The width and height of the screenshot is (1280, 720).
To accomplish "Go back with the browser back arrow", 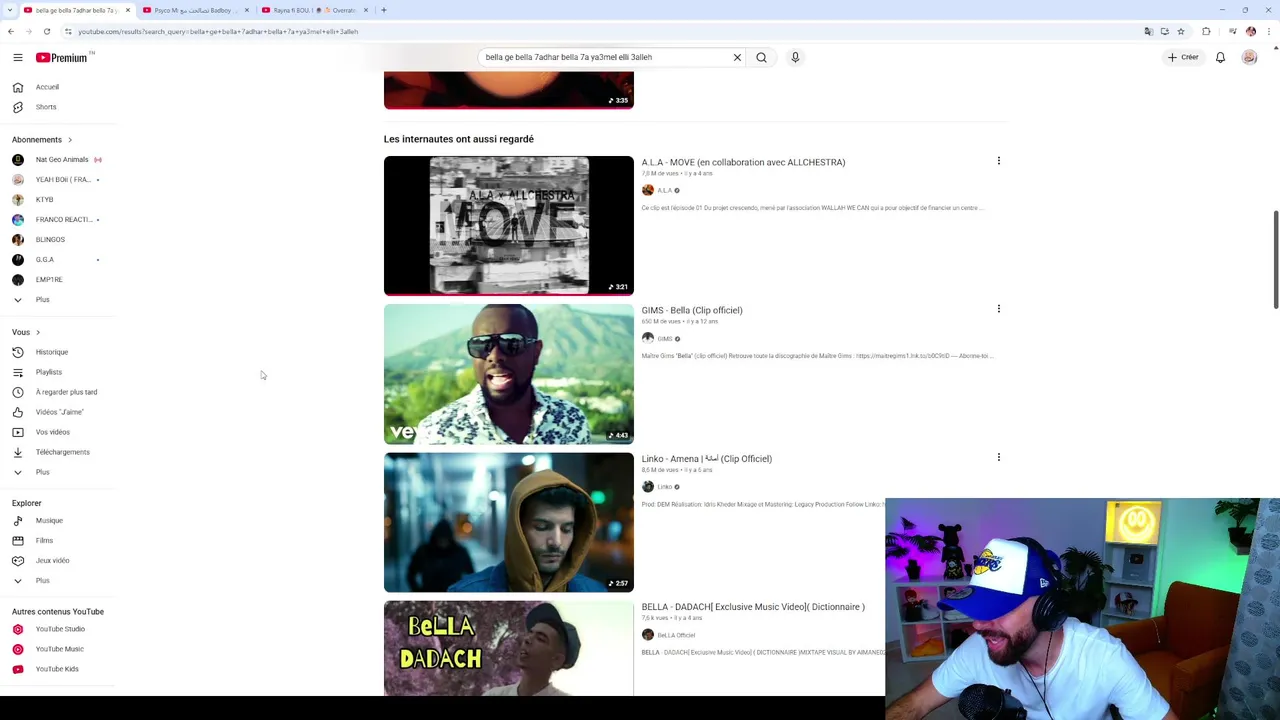I will [10, 32].
